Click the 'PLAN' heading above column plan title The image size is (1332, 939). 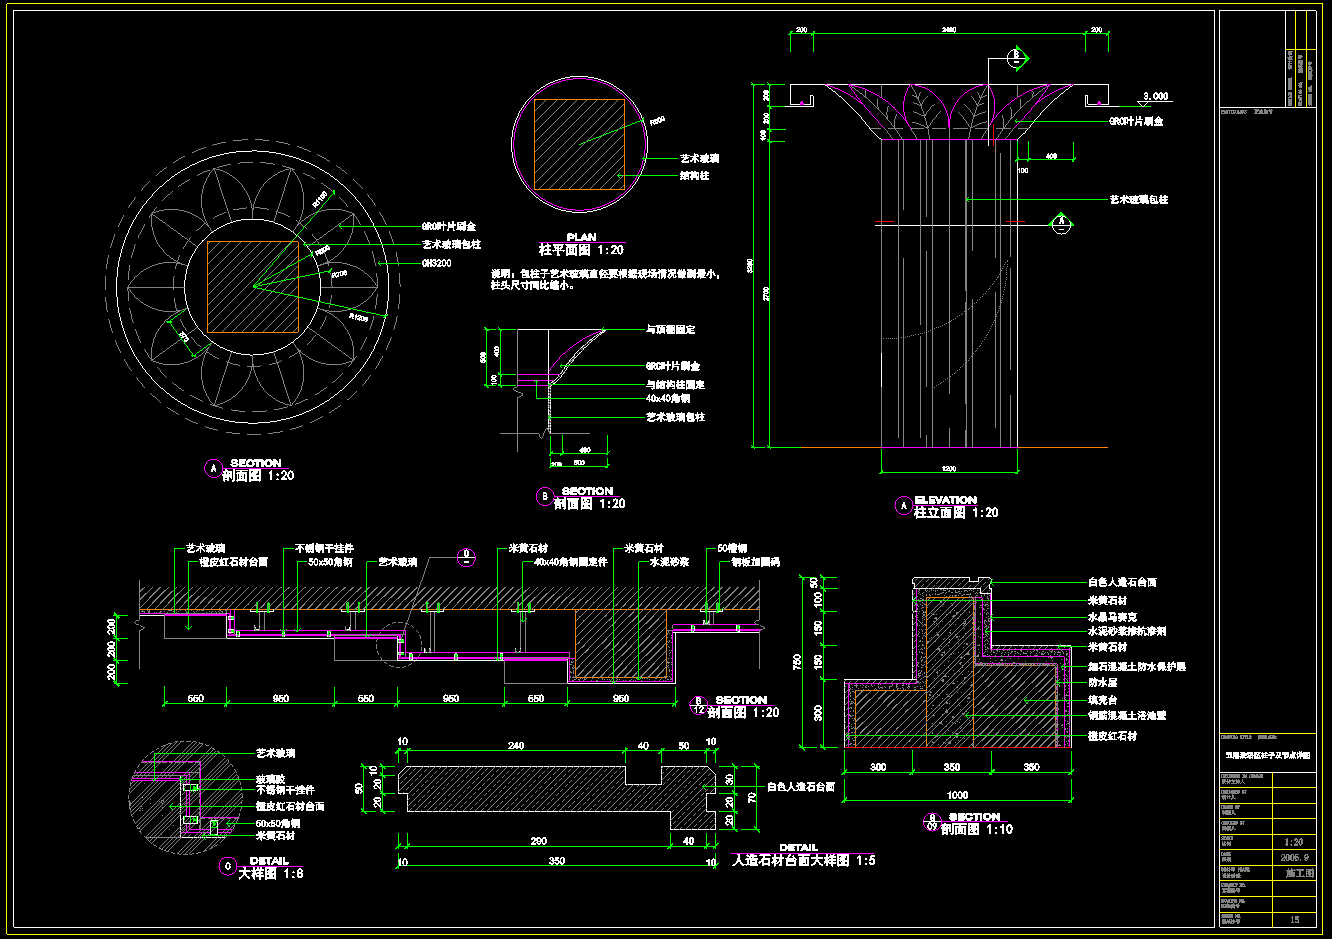click(x=581, y=238)
